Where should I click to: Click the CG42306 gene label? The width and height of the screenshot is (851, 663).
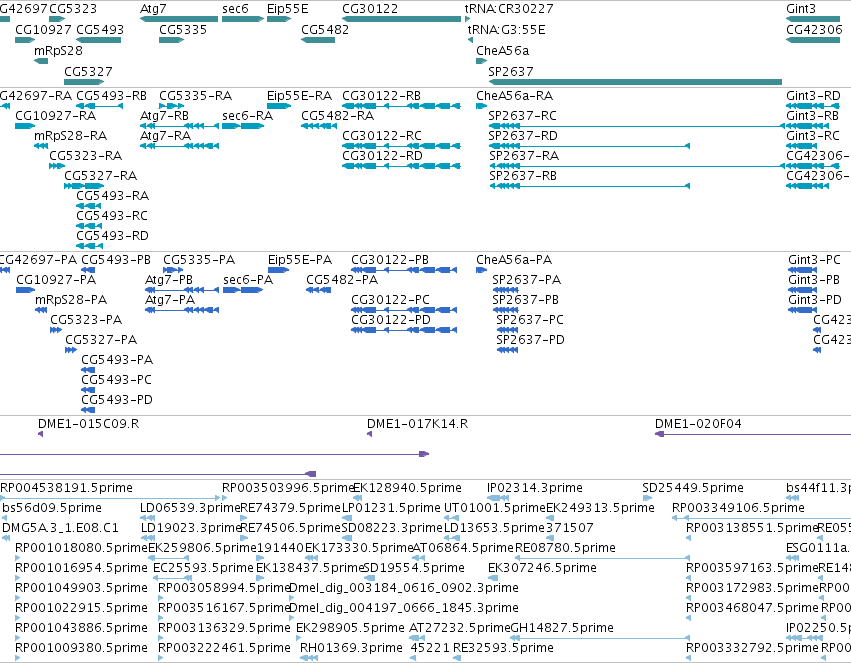click(814, 30)
